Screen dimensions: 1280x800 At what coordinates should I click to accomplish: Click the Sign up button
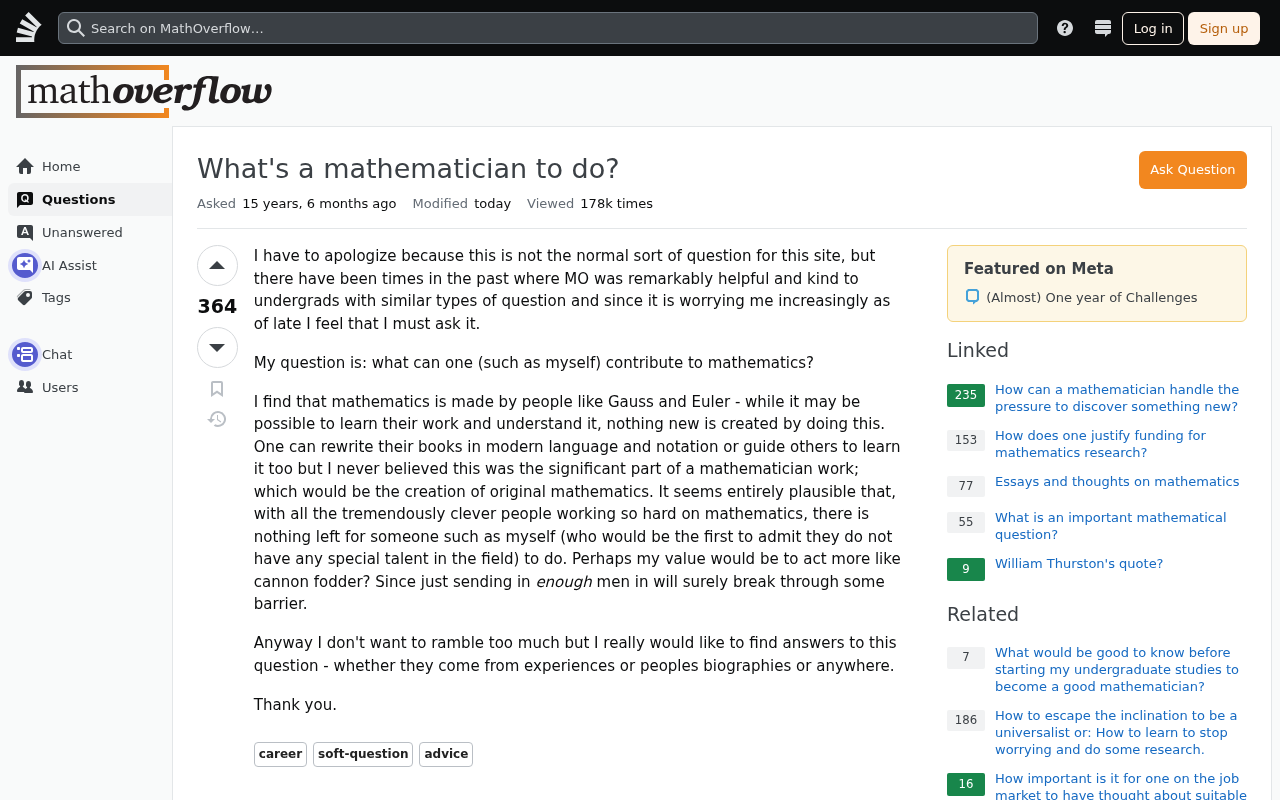[x=1224, y=28]
